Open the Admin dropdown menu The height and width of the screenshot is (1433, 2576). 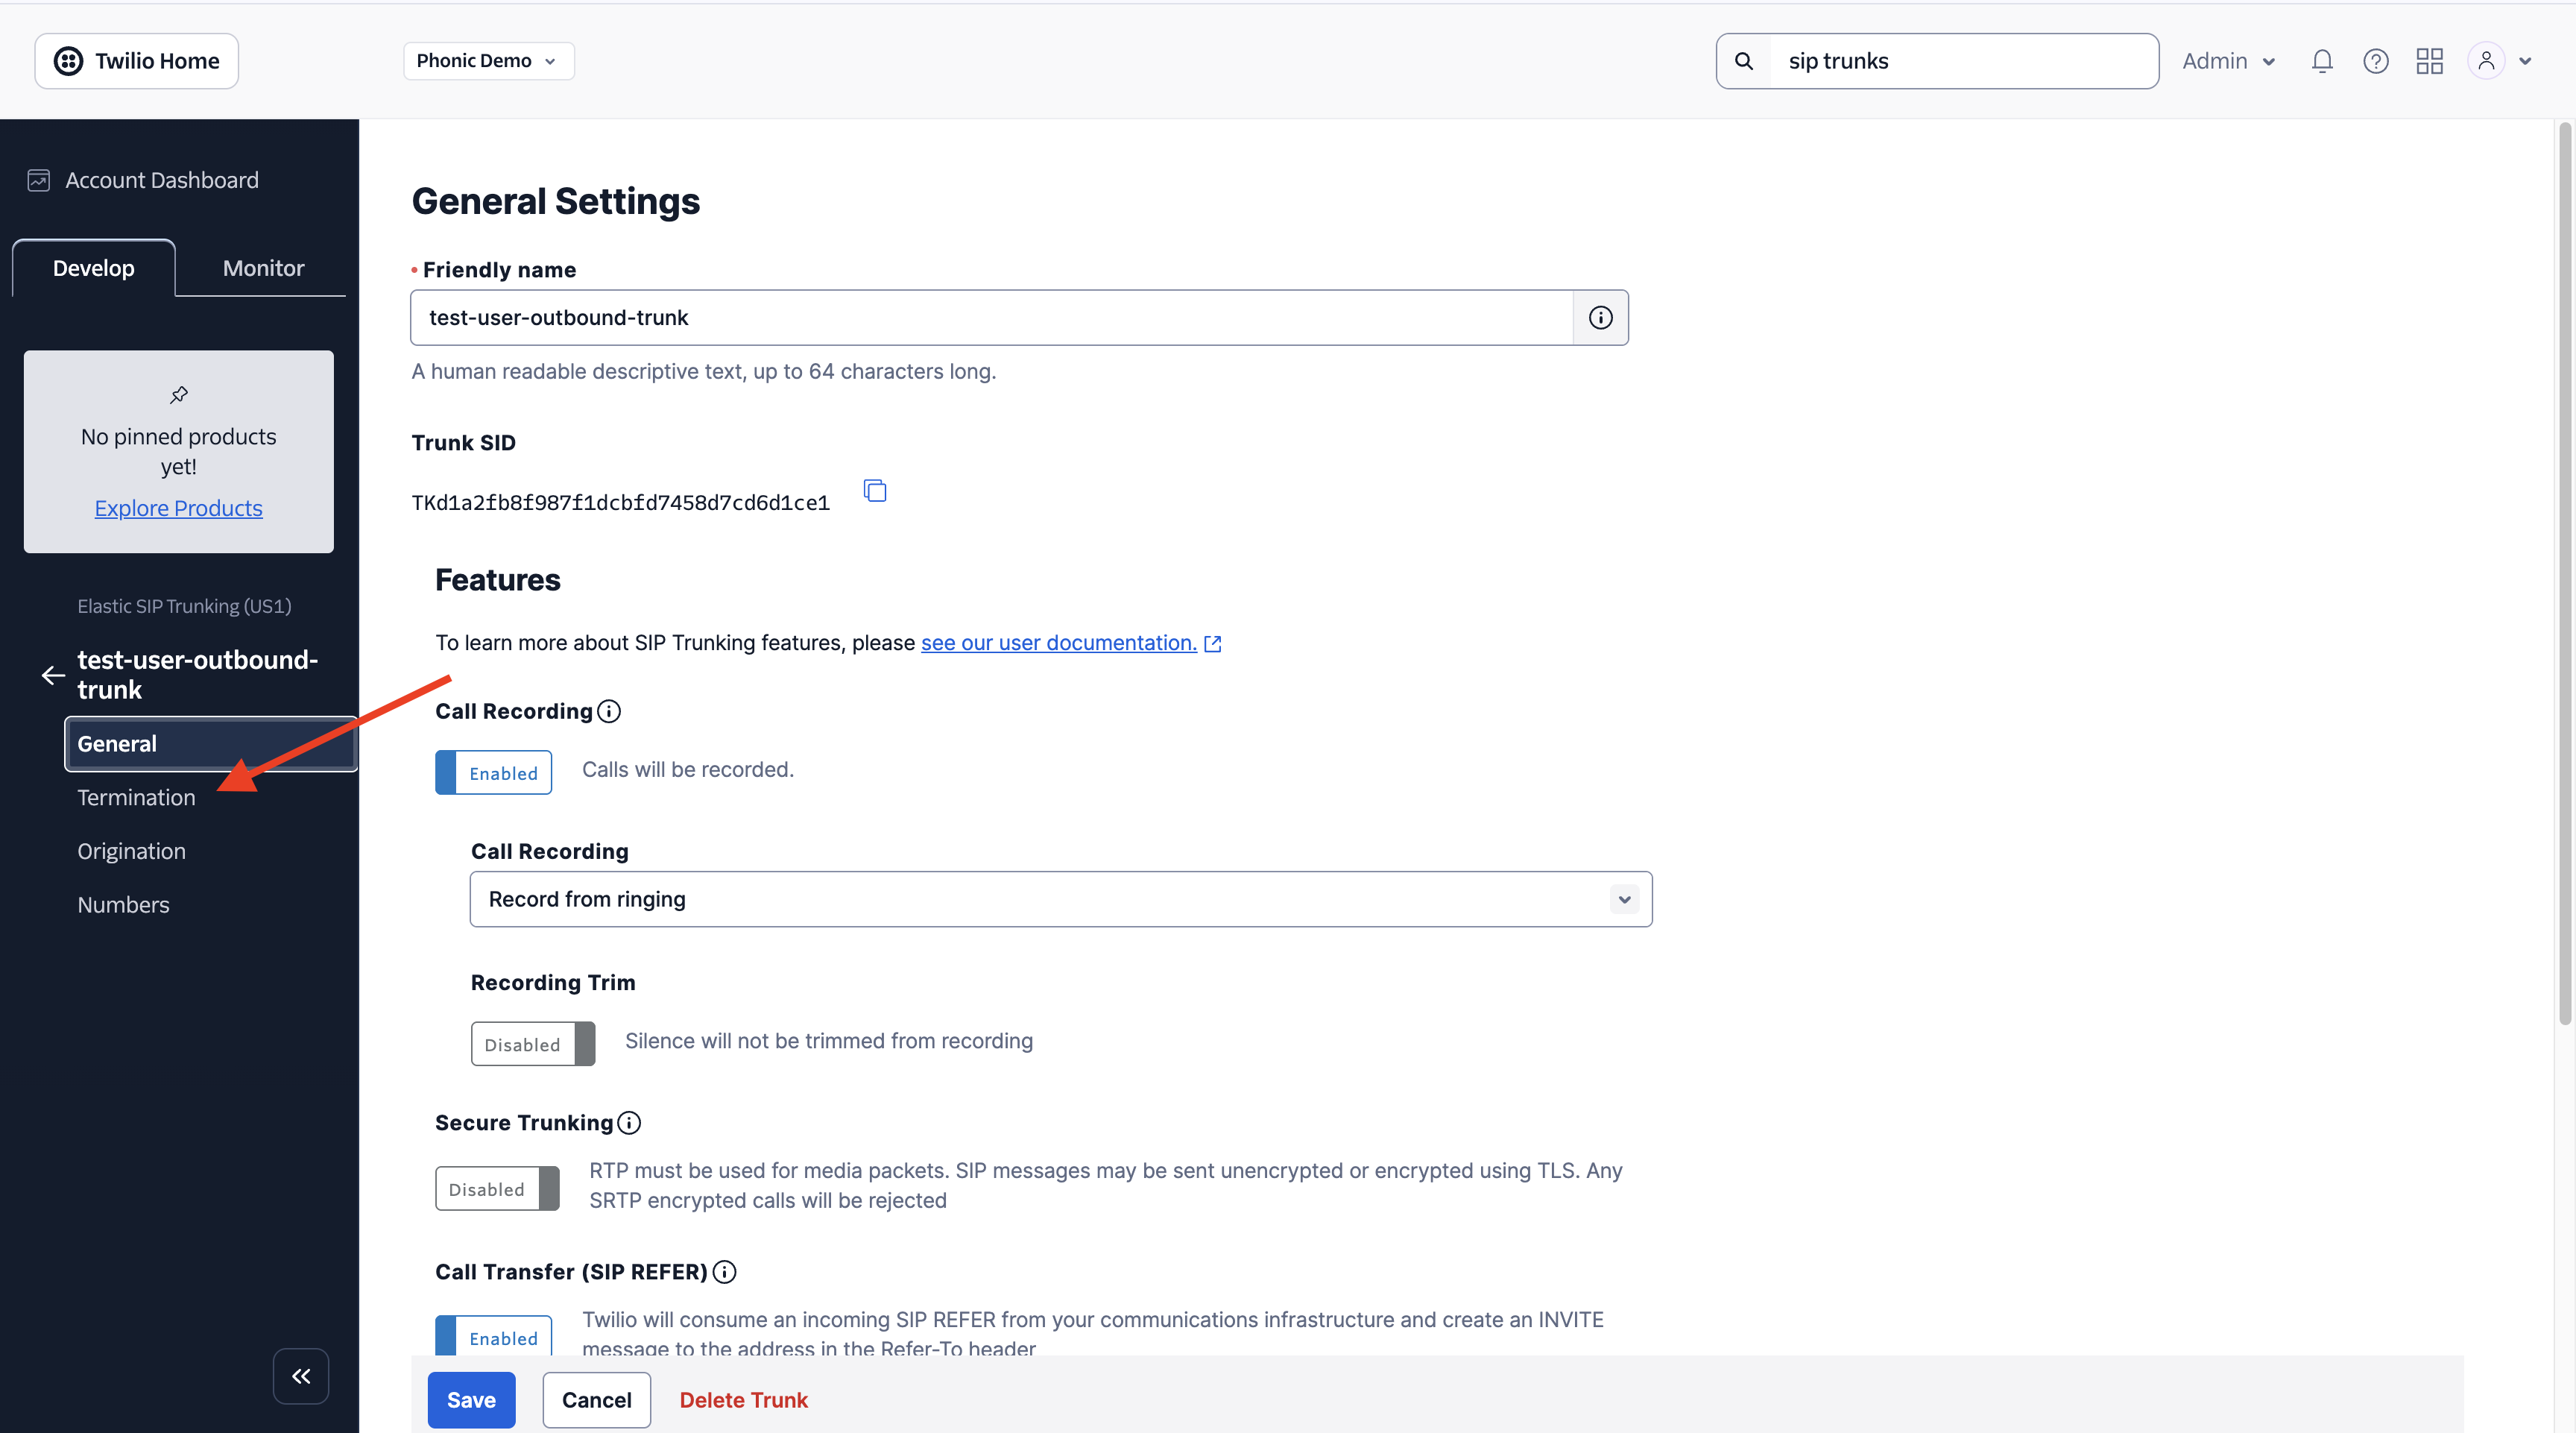(2228, 61)
